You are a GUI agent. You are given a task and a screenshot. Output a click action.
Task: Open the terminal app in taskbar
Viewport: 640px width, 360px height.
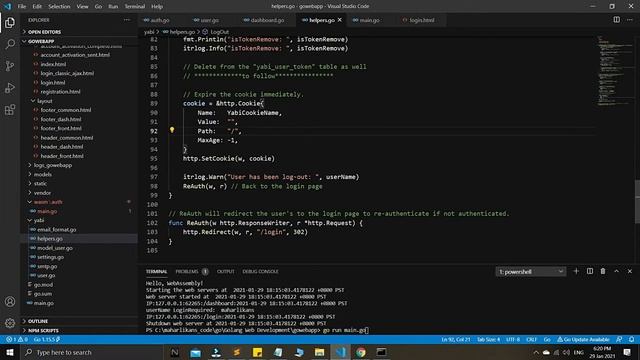coord(381,352)
